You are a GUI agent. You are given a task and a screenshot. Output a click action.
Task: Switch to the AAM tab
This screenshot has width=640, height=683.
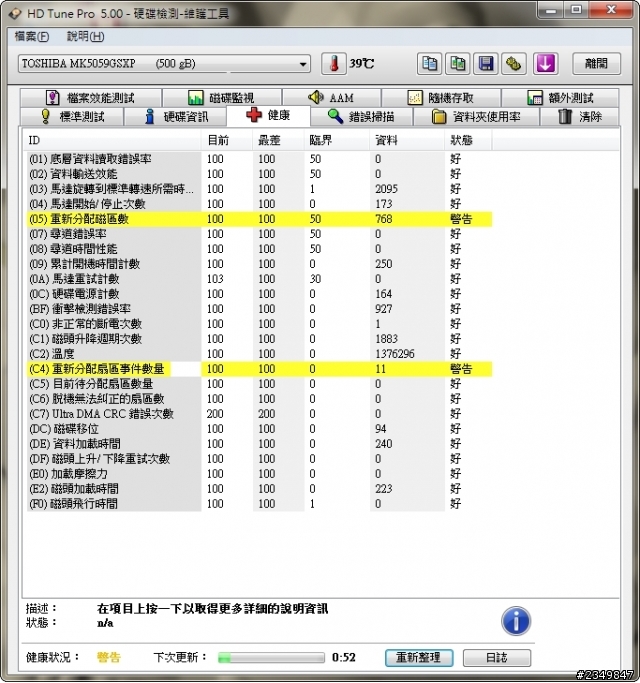coord(332,98)
